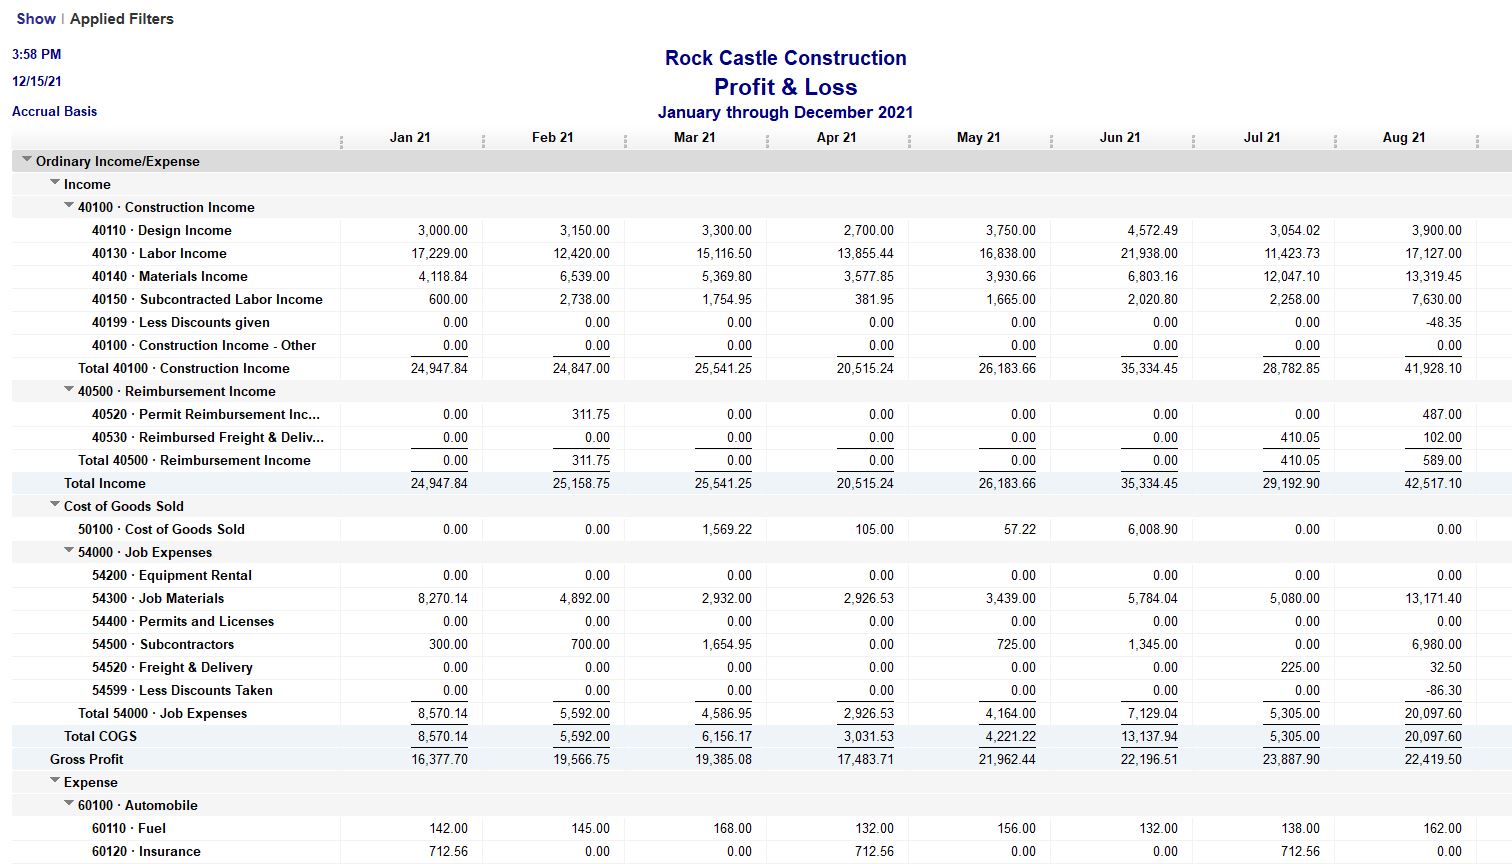Collapse the Cost of Goods Sold group
This screenshot has width=1512, height=864.
coord(55,505)
